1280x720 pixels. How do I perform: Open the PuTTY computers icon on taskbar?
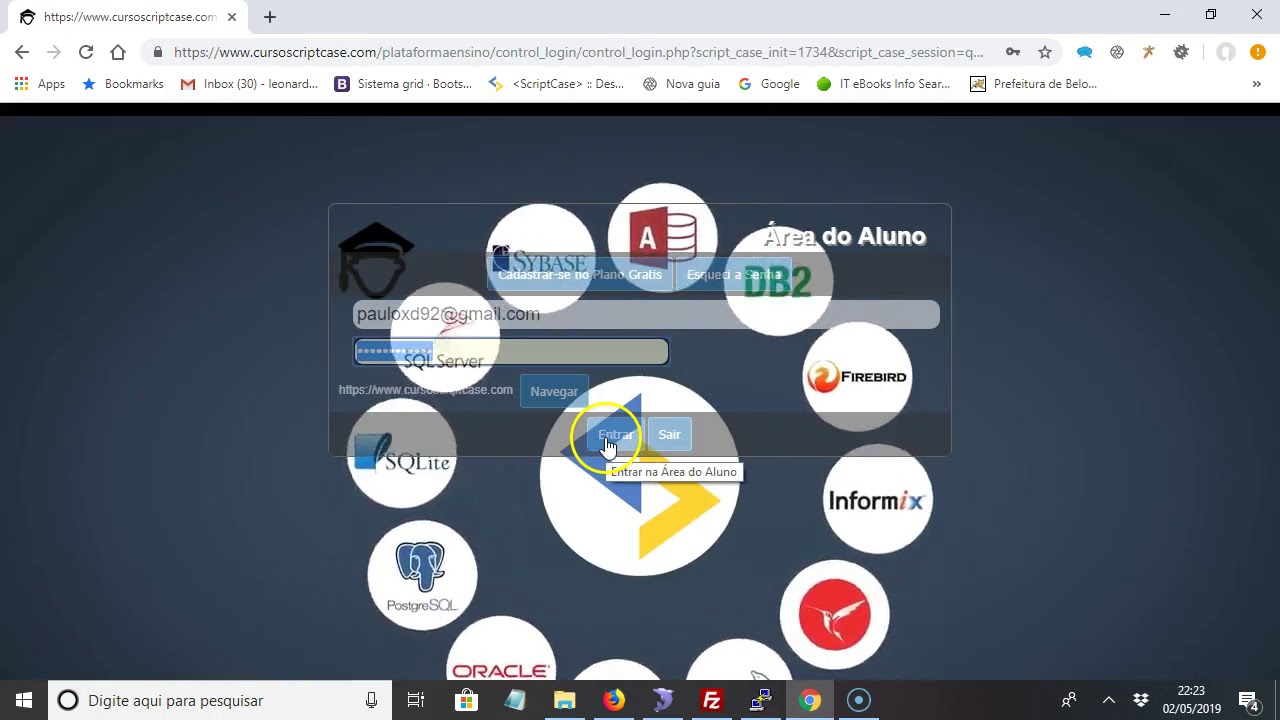[761, 700]
